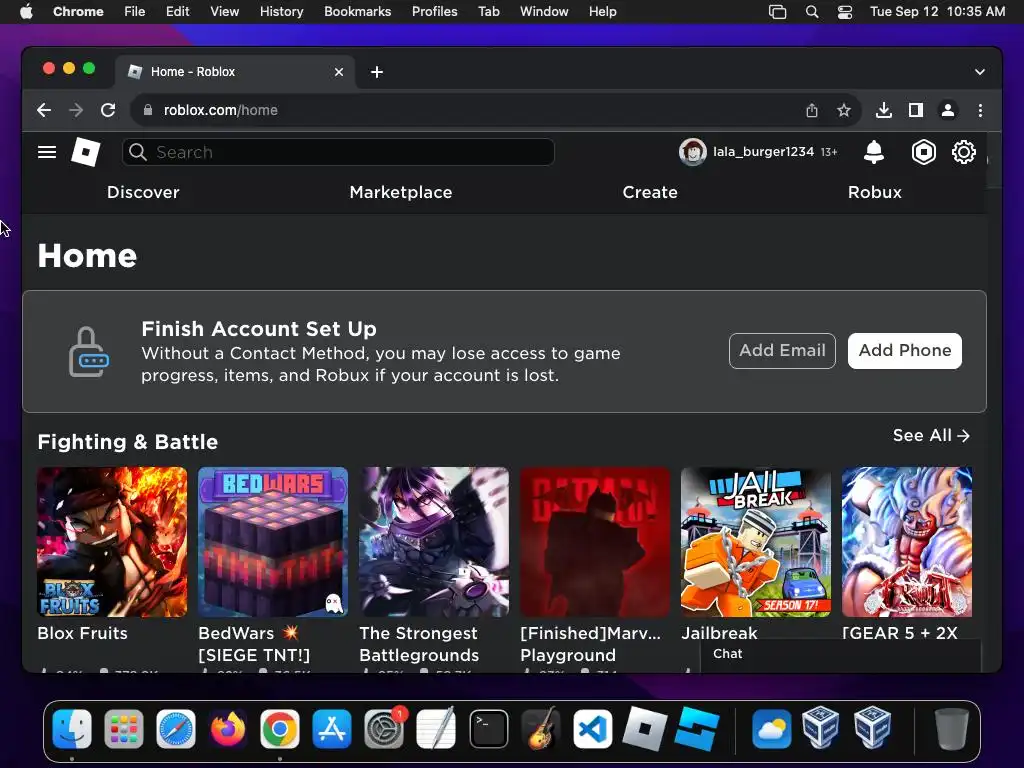Open the Blox Fruits game thumbnail
Image resolution: width=1024 pixels, height=768 pixels.
point(112,541)
